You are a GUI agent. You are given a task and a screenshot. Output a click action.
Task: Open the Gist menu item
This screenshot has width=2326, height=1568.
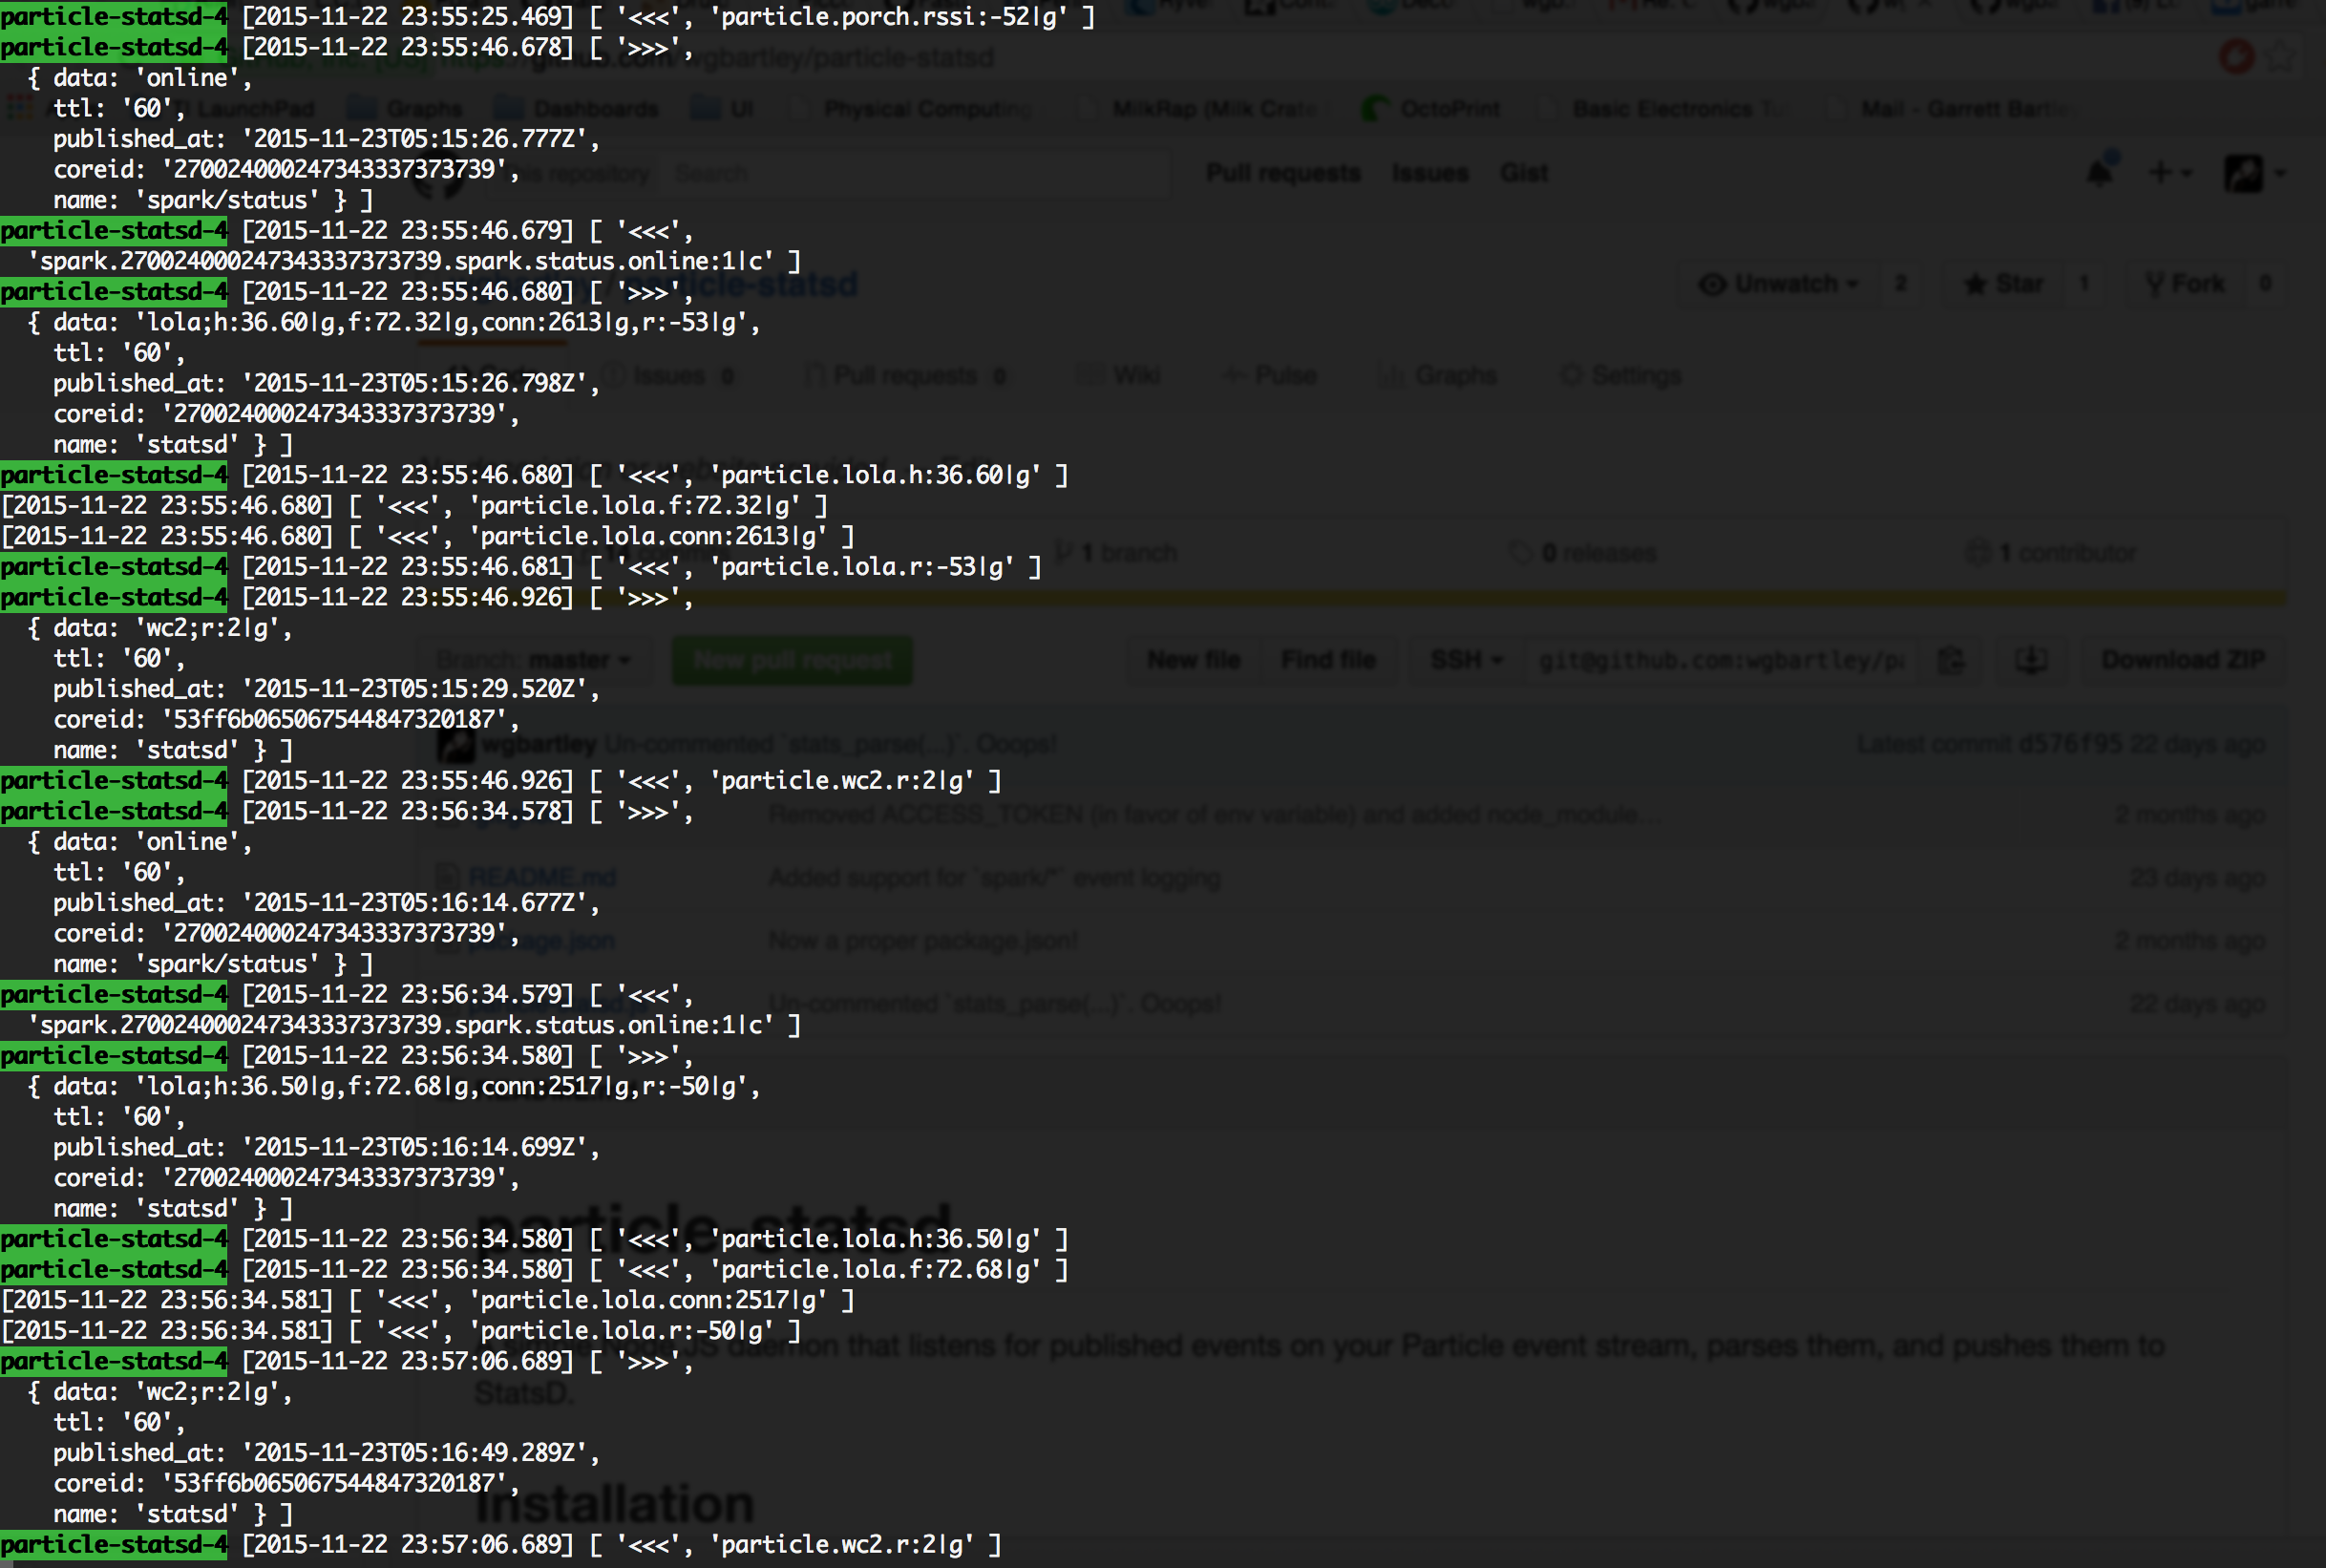pyautogui.click(x=1523, y=172)
